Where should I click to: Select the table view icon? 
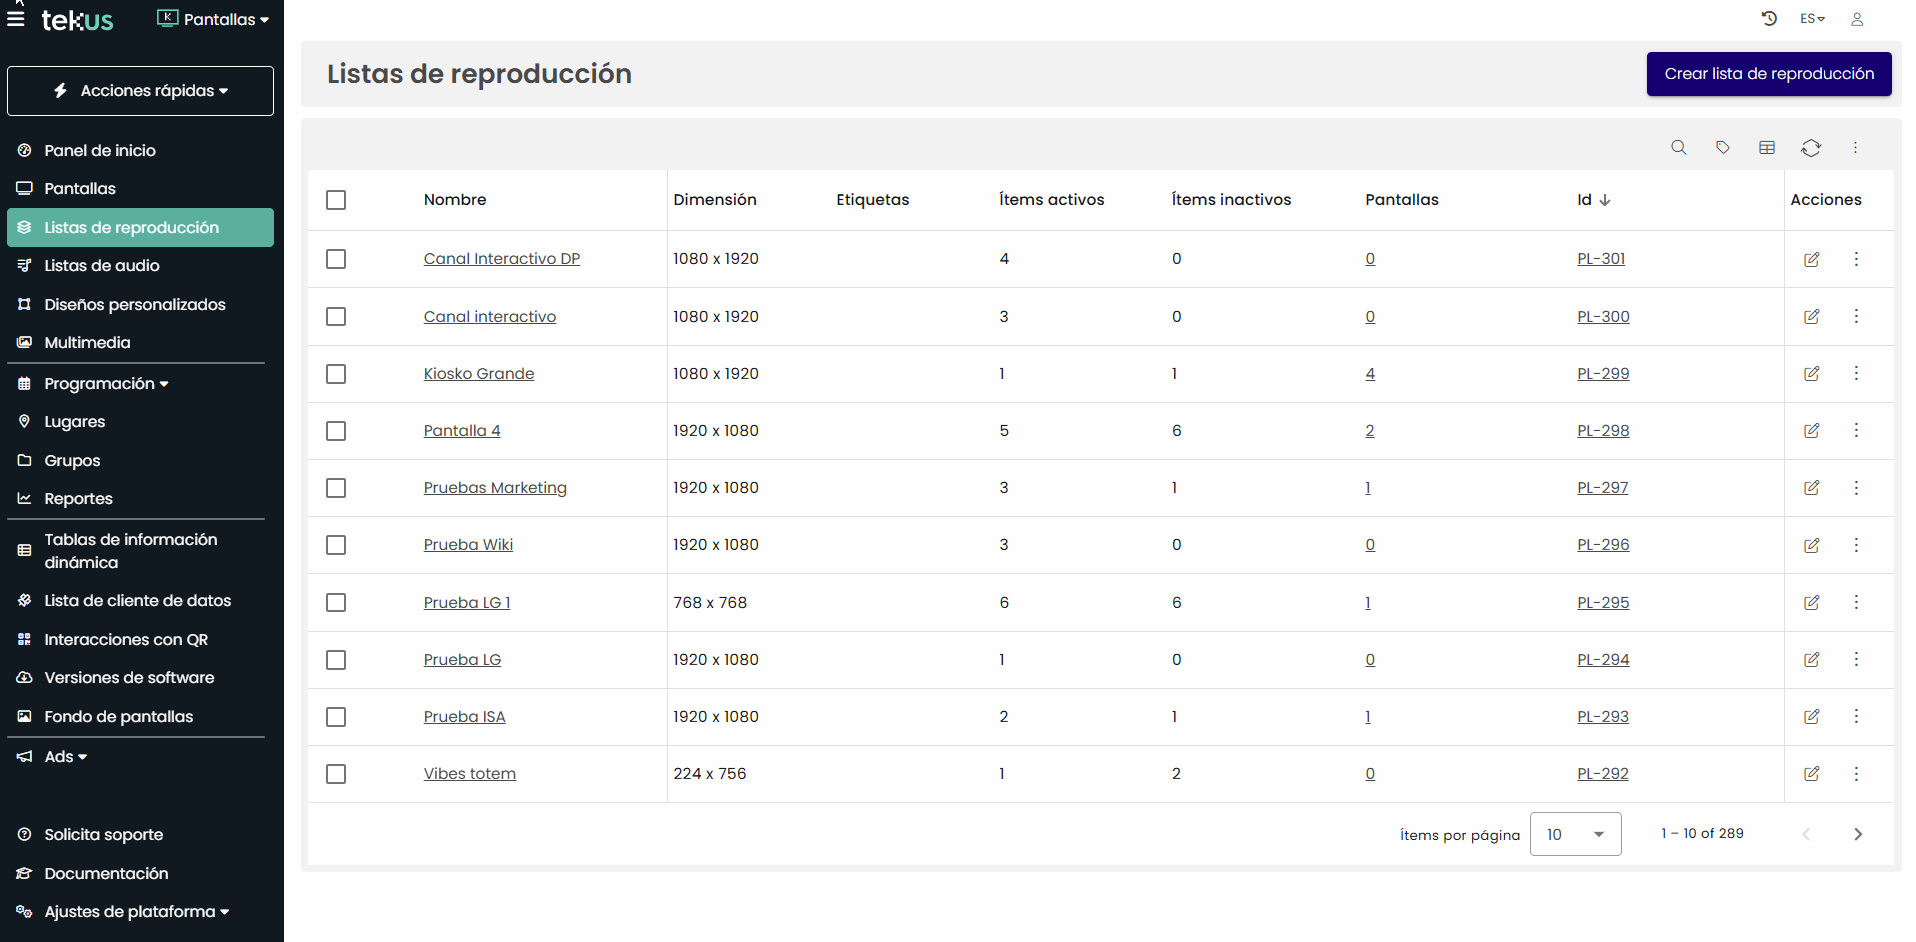[x=1767, y=147]
